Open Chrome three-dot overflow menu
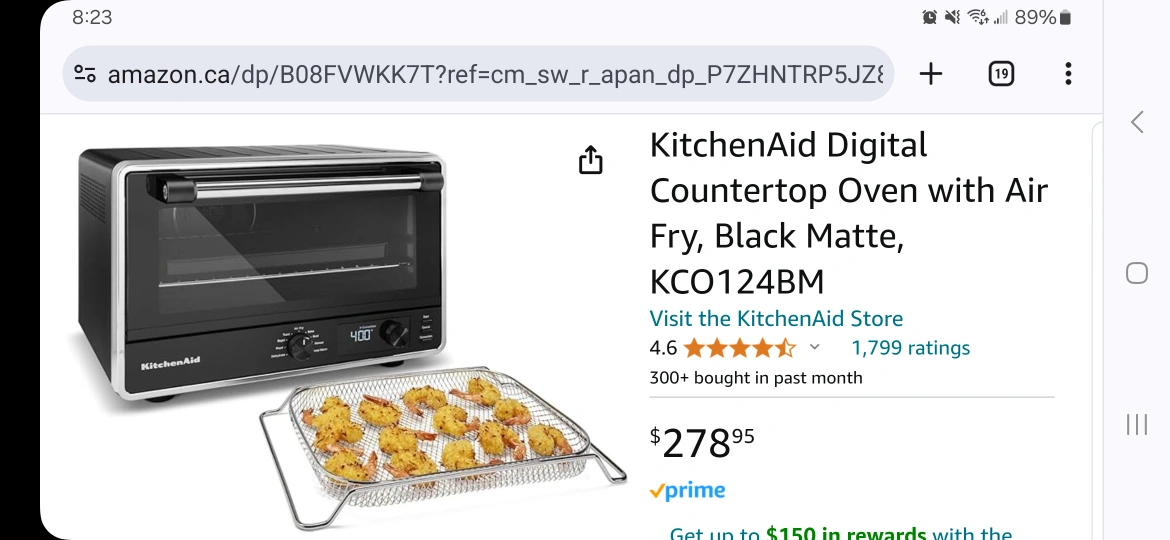1170x540 pixels. pos(1068,74)
